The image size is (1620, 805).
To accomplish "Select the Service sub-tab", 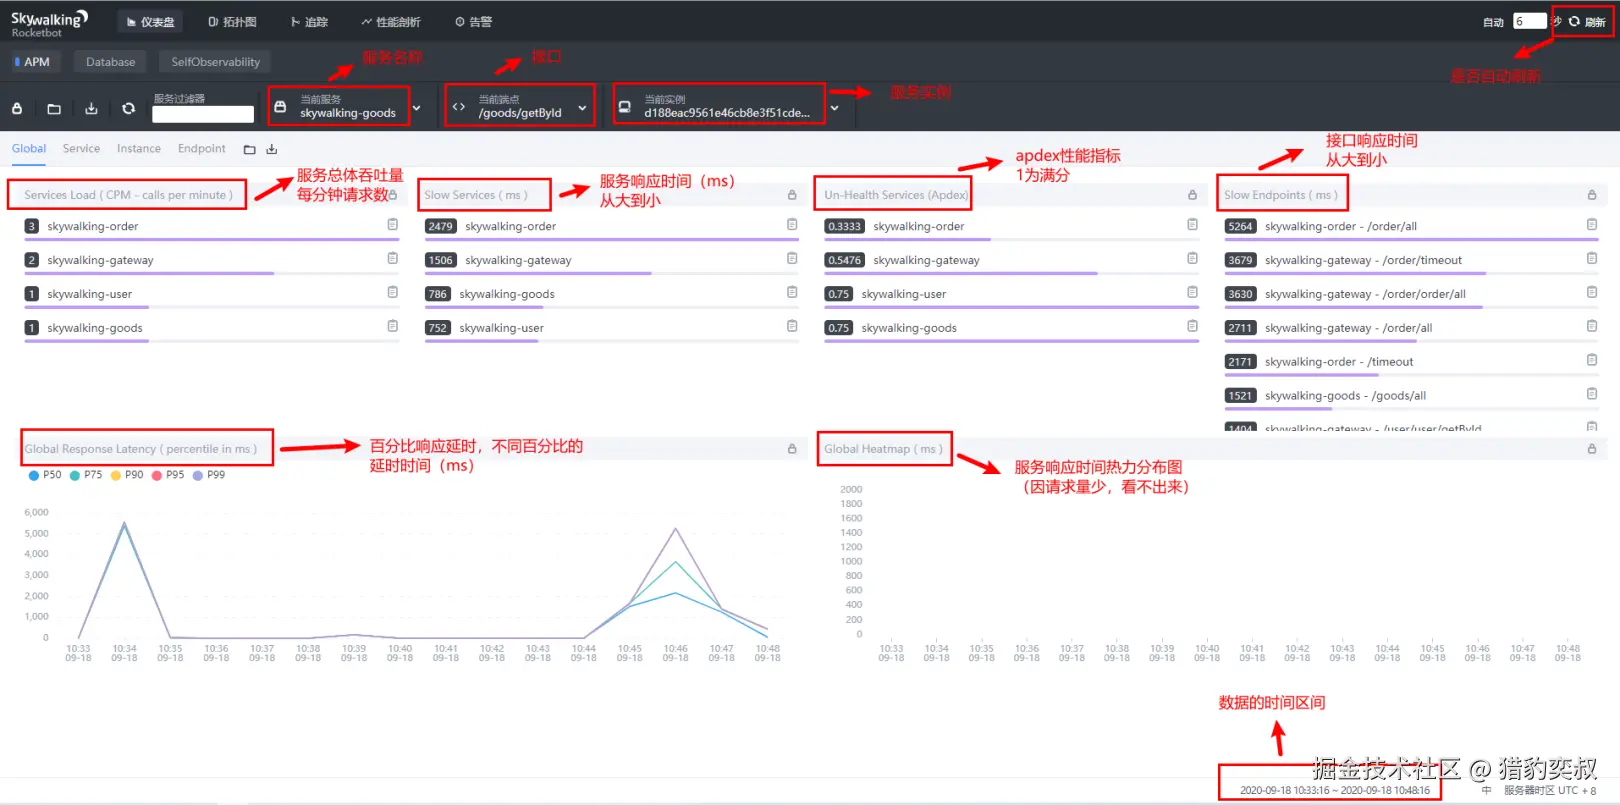I will [81, 149].
